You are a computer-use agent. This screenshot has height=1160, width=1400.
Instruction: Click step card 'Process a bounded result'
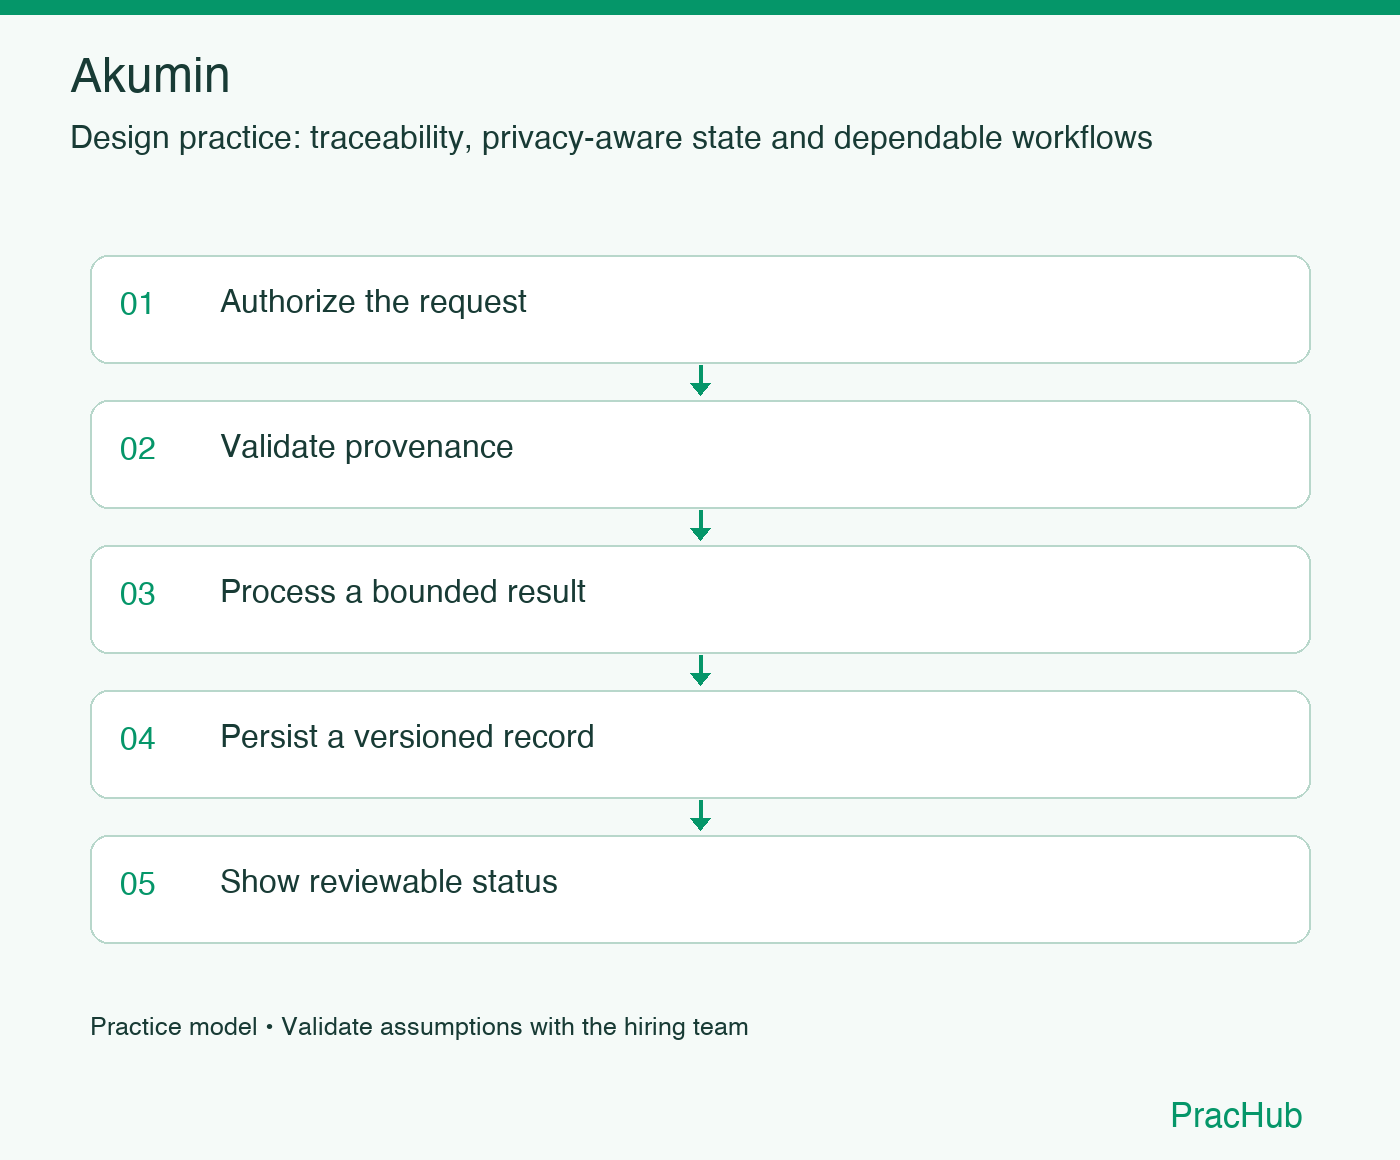pyautogui.click(x=700, y=599)
